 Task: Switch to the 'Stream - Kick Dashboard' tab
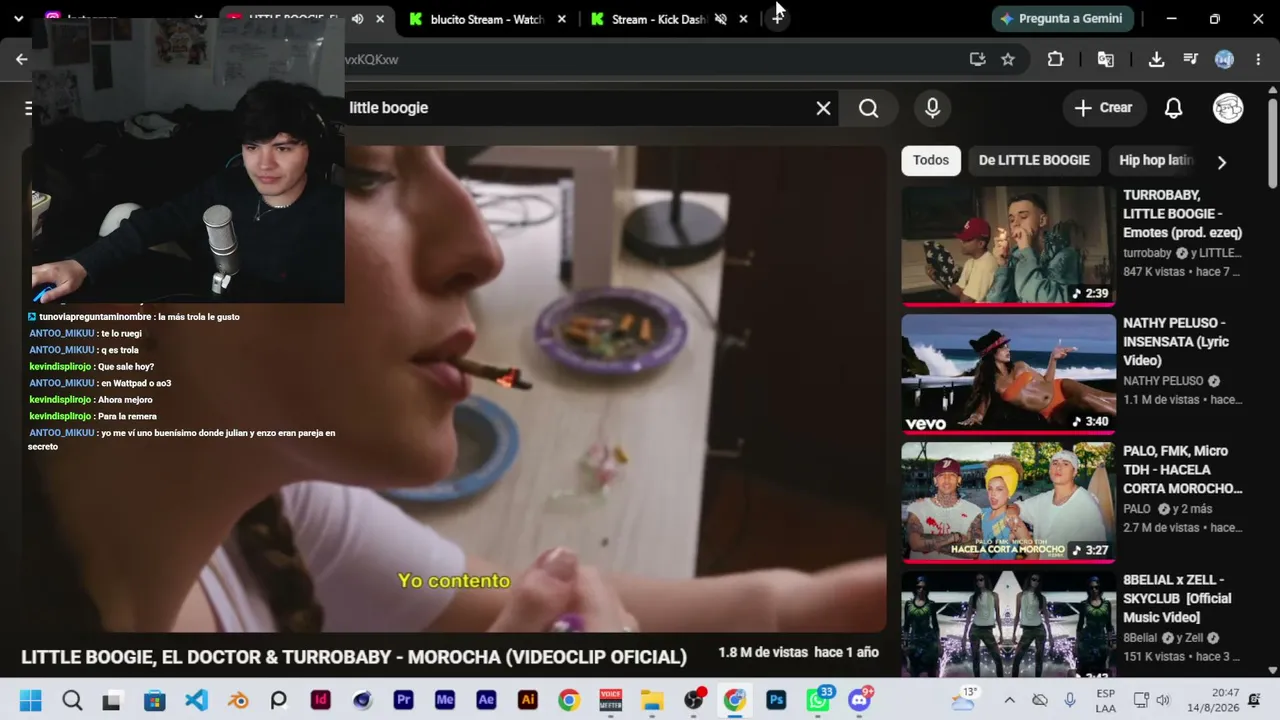point(659,19)
